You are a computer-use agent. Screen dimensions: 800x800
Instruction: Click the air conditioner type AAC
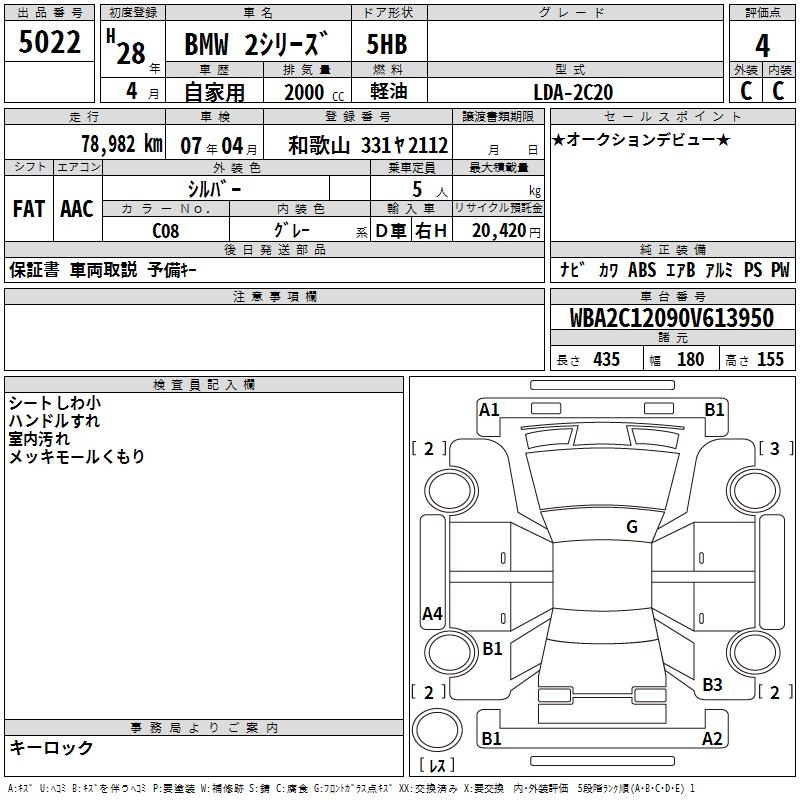coord(77,209)
